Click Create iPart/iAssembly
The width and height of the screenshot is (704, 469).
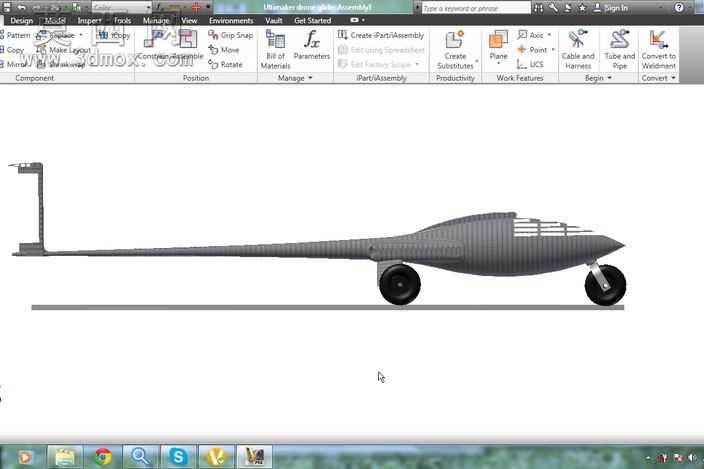381,35
